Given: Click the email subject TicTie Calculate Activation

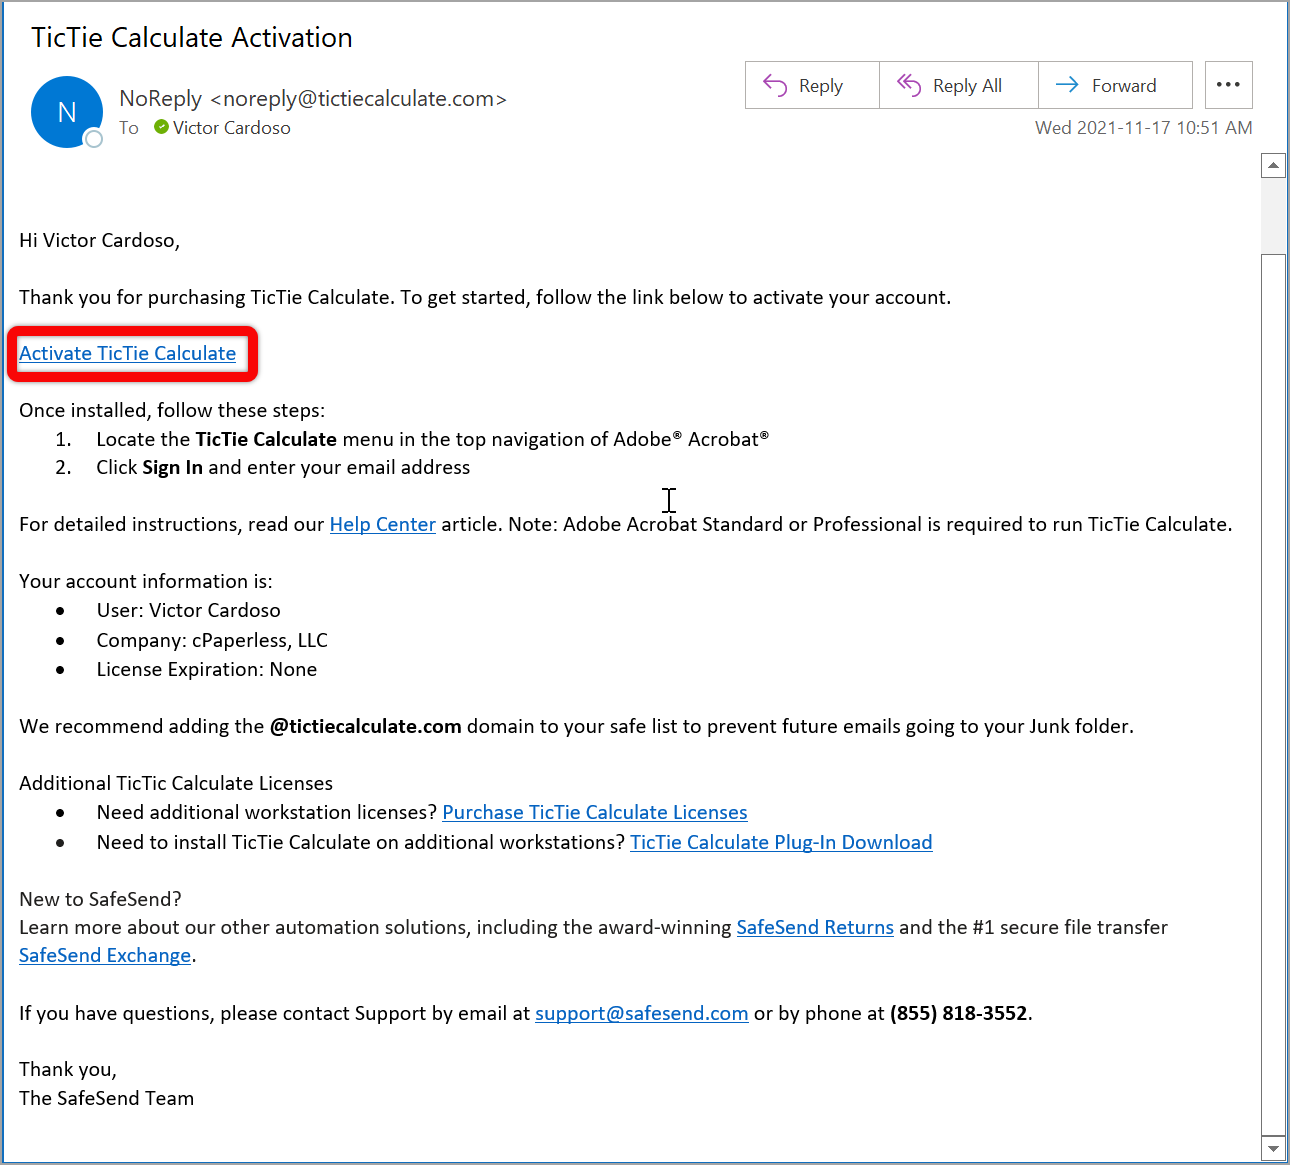Looking at the screenshot, I should (x=192, y=37).
